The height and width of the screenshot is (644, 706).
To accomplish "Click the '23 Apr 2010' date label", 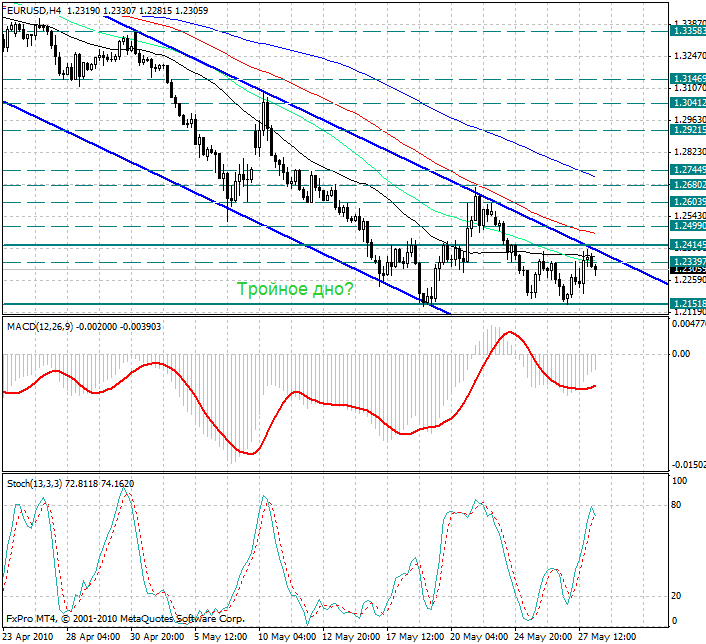I will pos(27,637).
